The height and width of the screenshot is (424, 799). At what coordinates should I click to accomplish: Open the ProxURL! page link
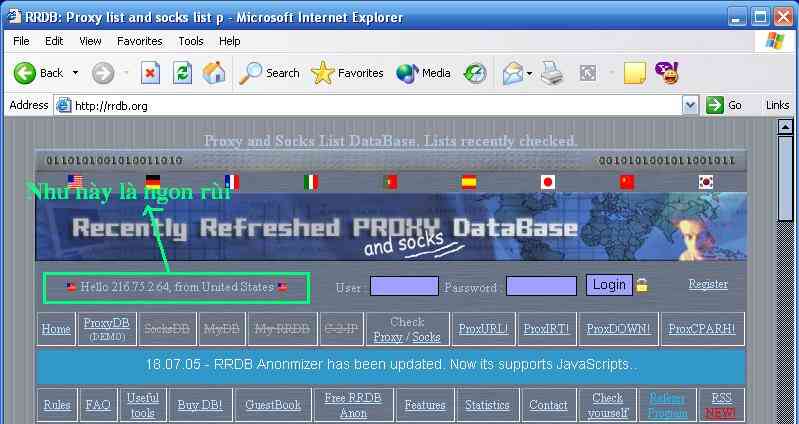pyautogui.click(x=483, y=328)
